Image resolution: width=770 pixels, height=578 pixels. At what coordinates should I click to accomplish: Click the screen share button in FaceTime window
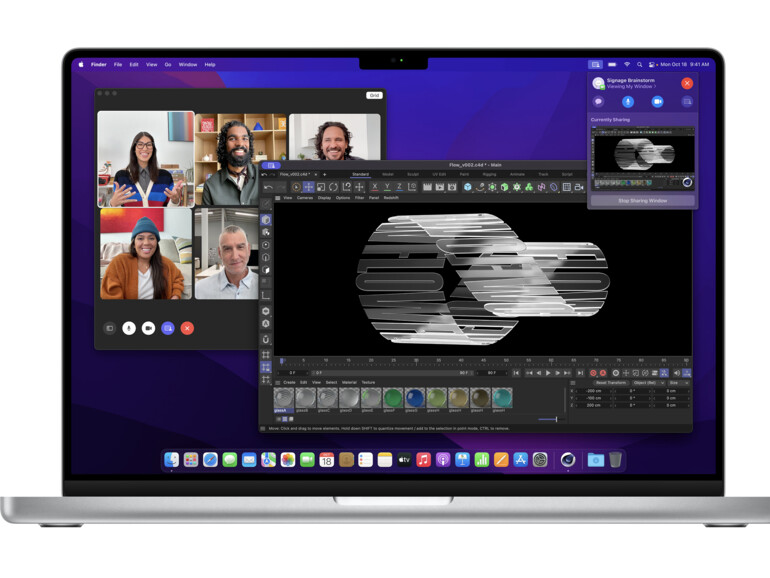coord(168,328)
